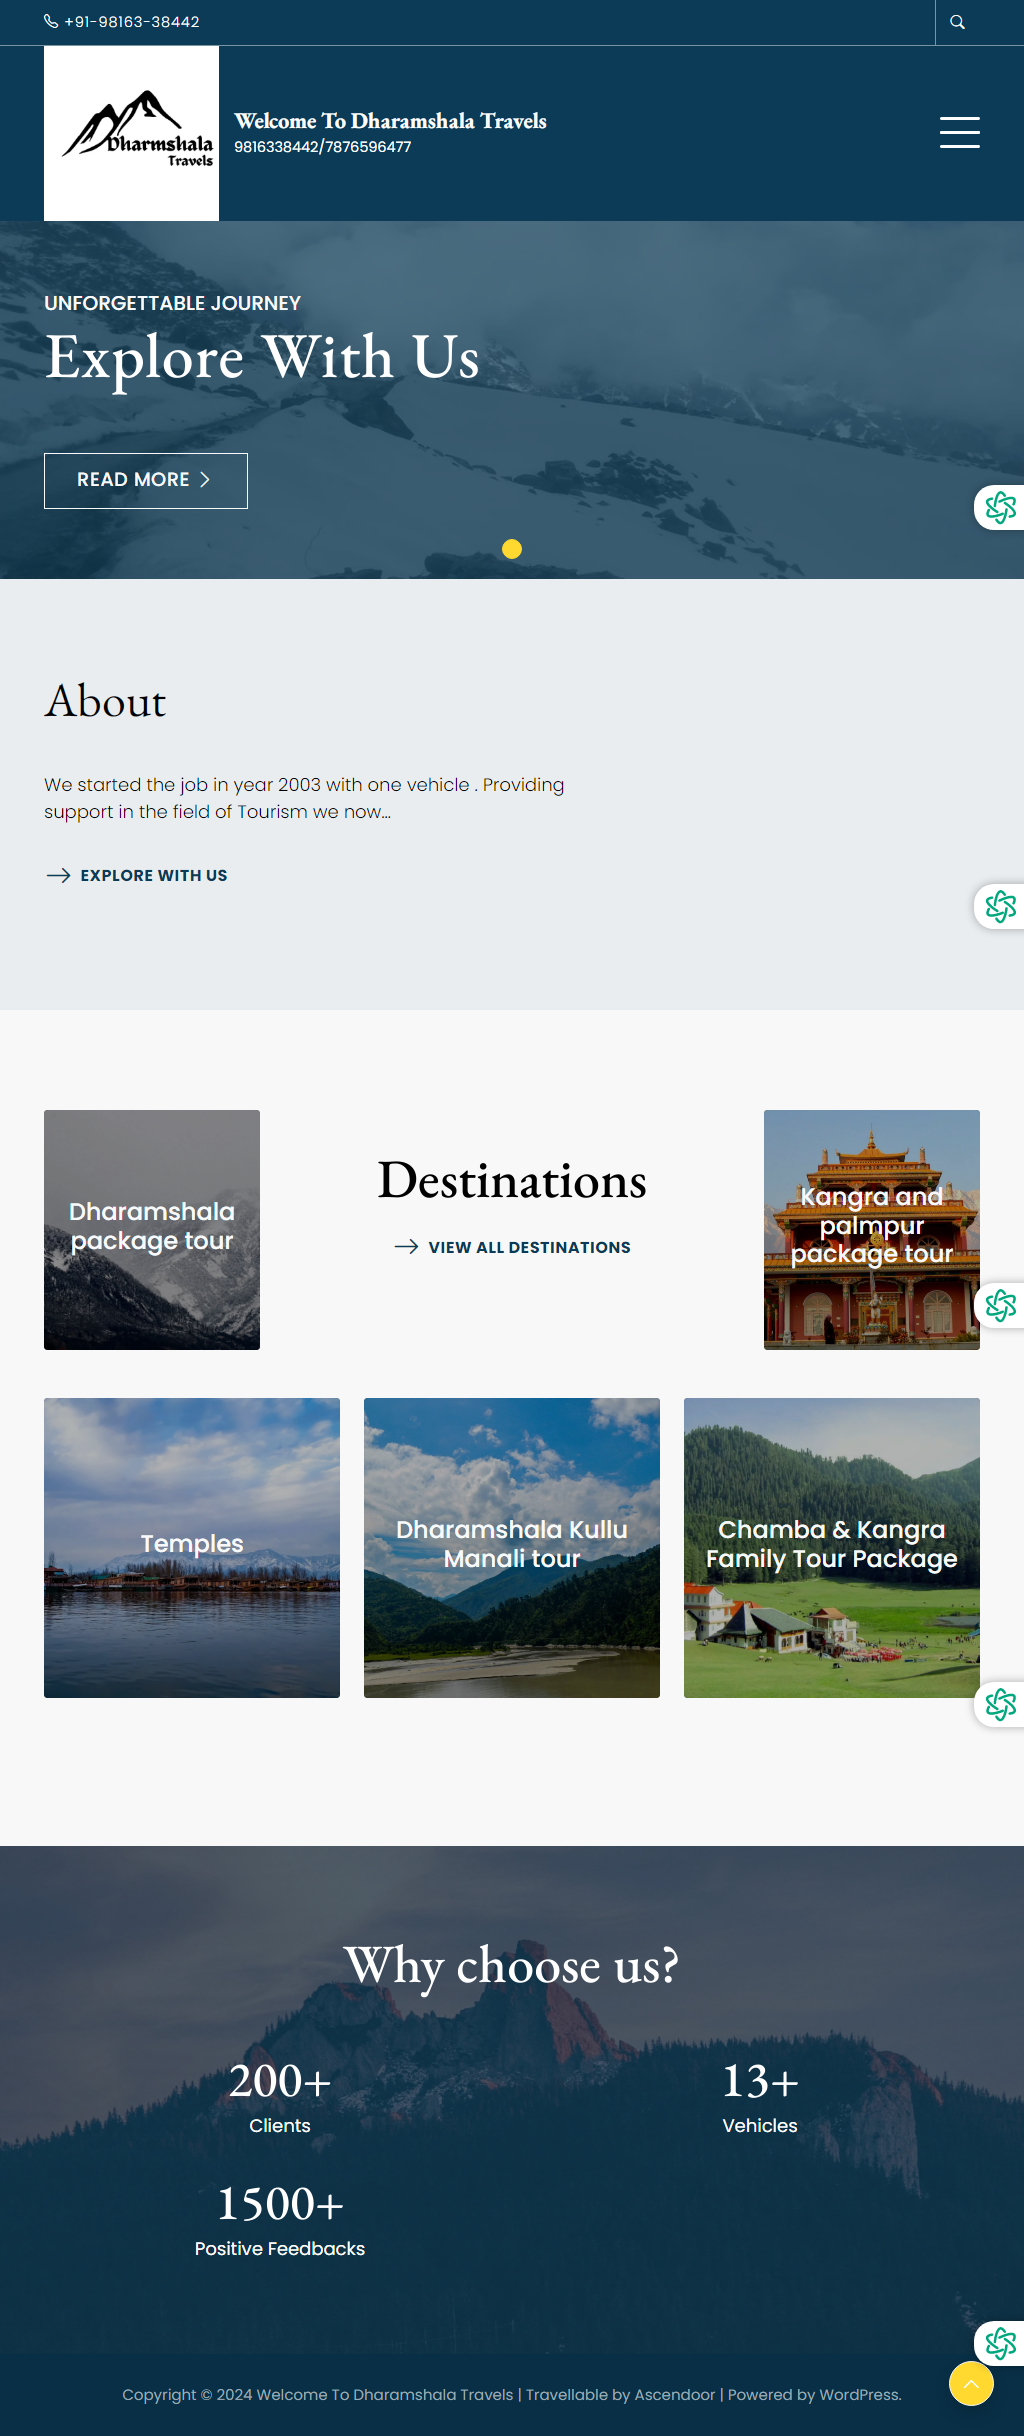Open Dharamshala package tour card
1024x2436 pixels.
point(152,1229)
